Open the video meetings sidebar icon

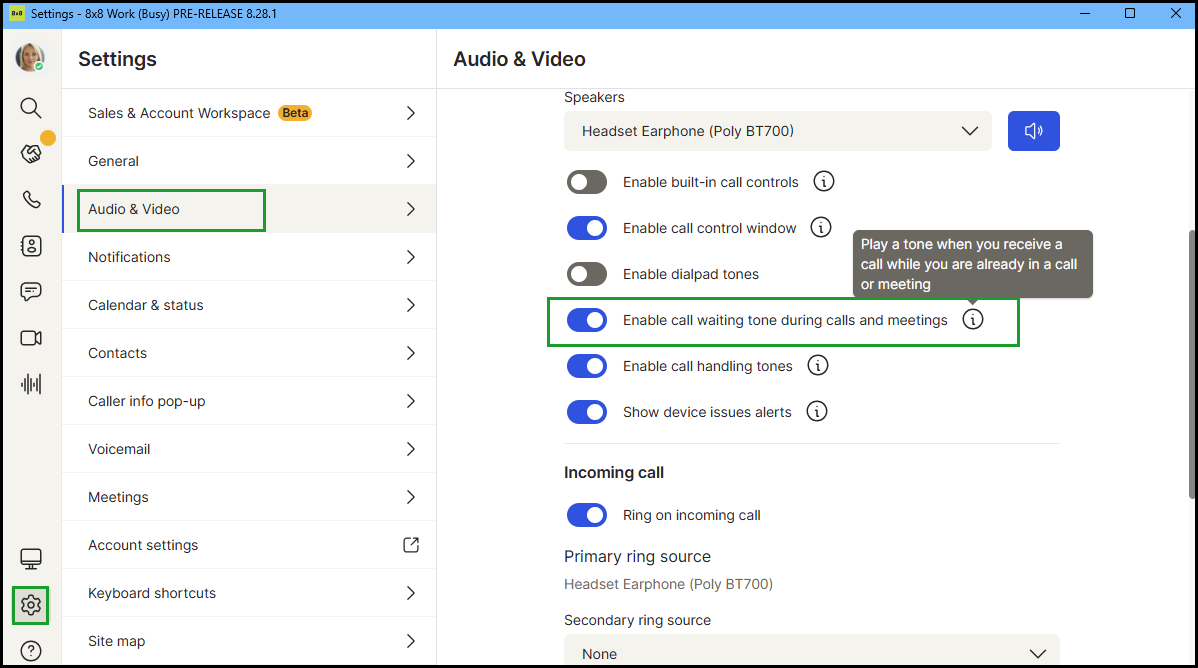pos(31,338)
